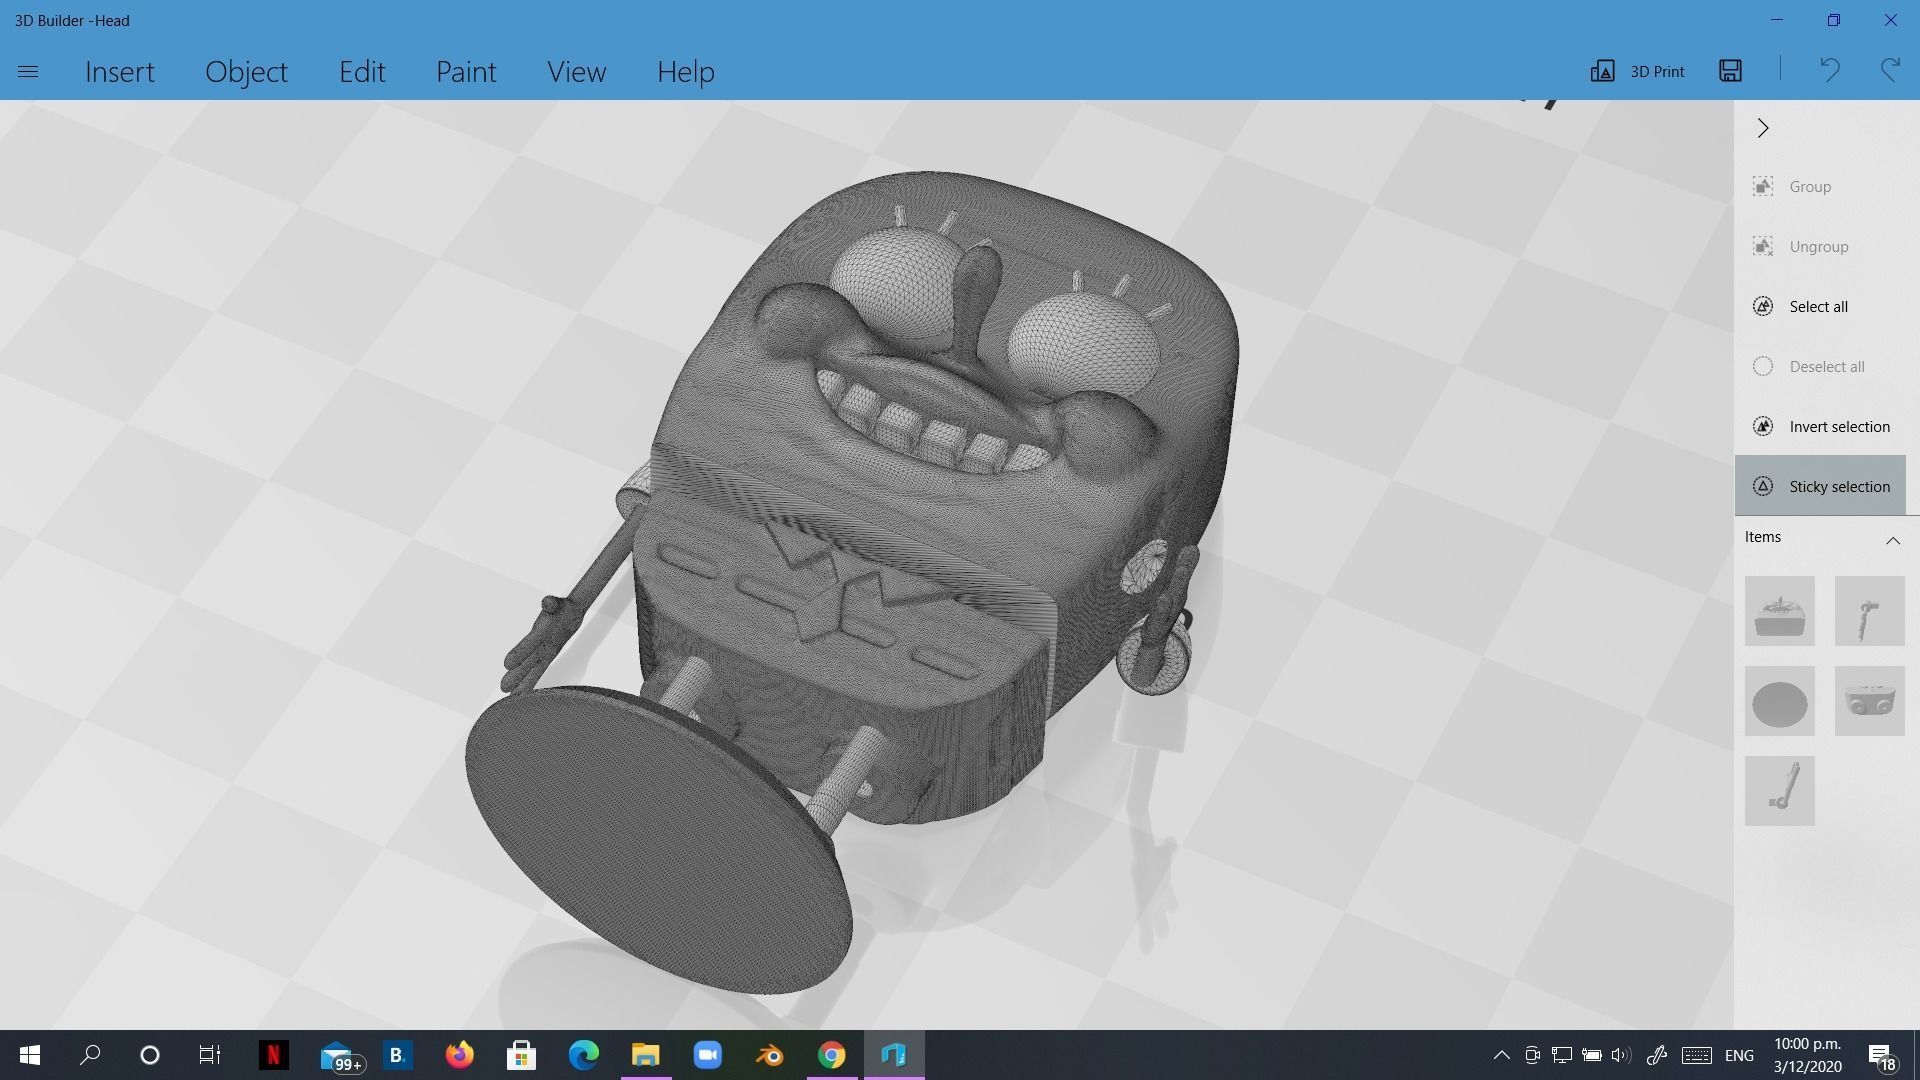The height and width of the screenshot is (1080, 1920).
Task: Click Invert selection
Action: click(x=1820, y=427)
